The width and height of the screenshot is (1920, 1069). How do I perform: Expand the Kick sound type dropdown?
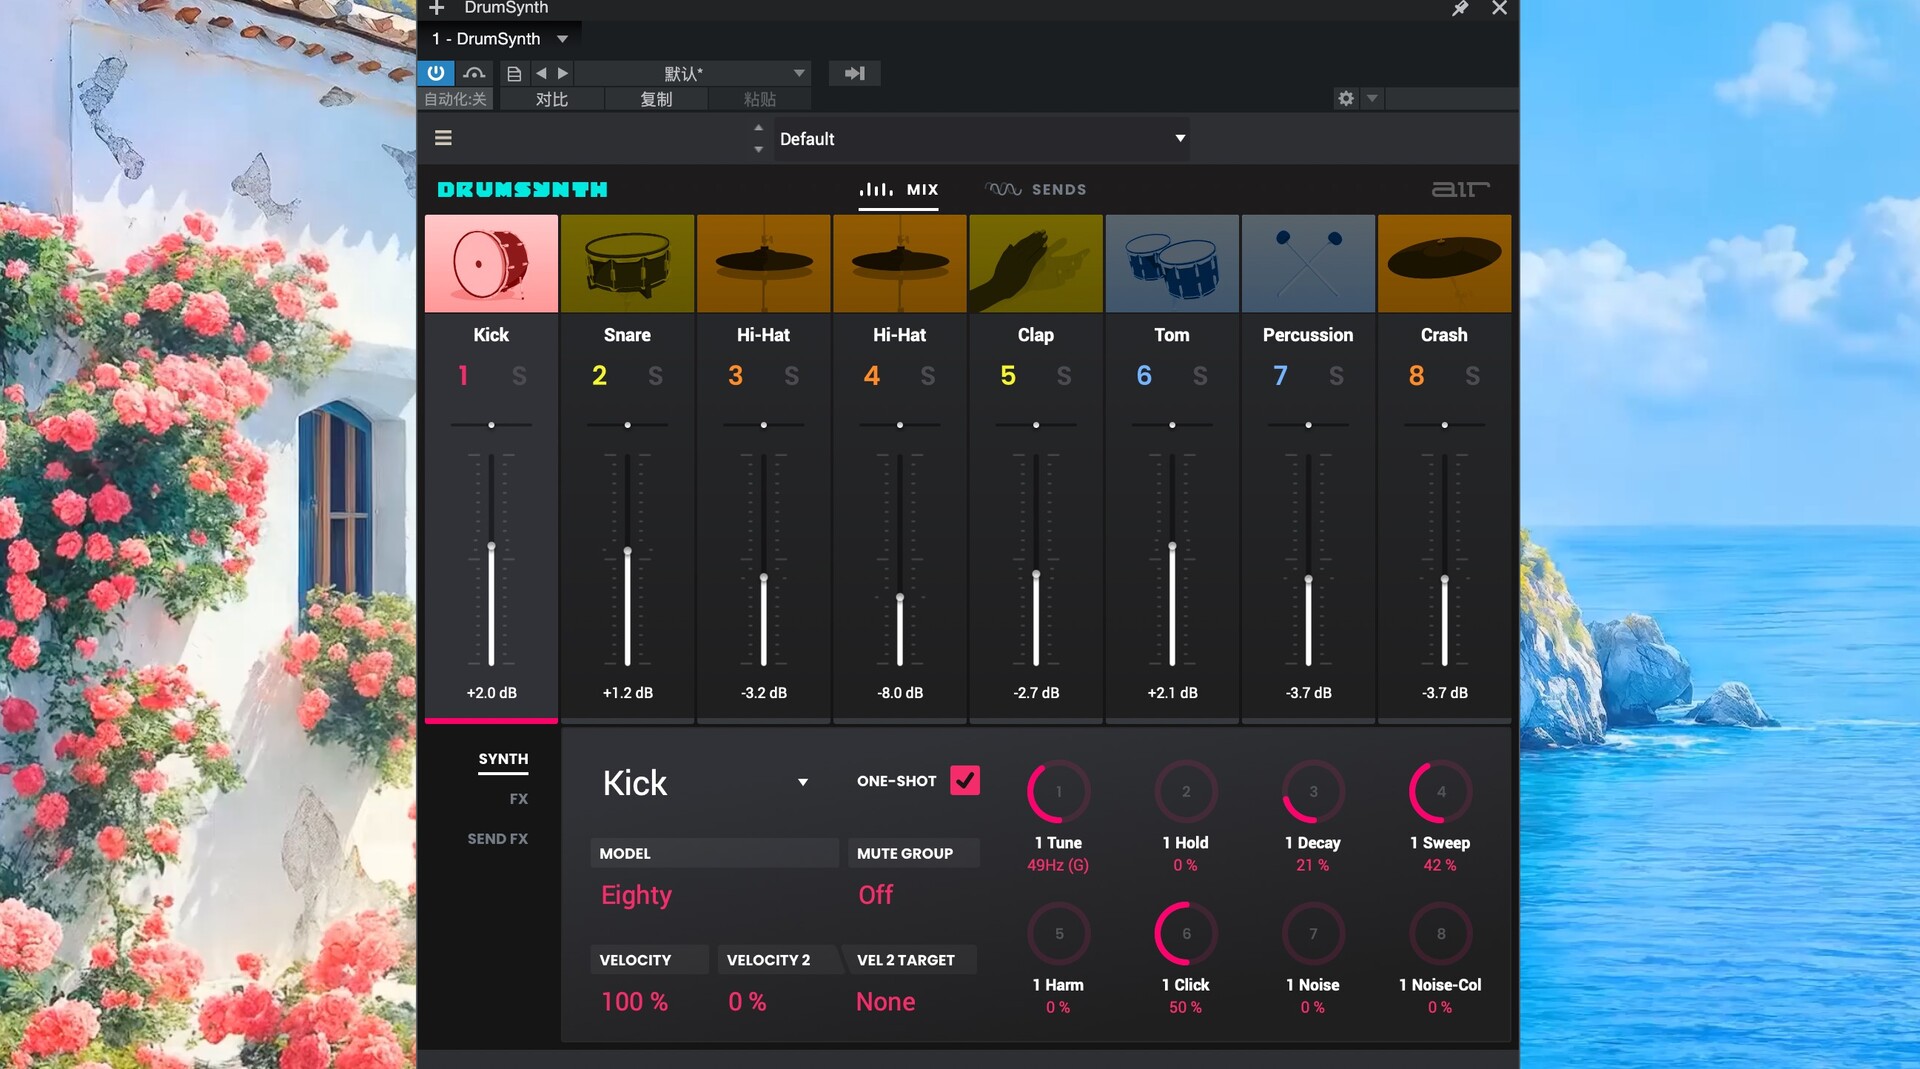point(802,783)
